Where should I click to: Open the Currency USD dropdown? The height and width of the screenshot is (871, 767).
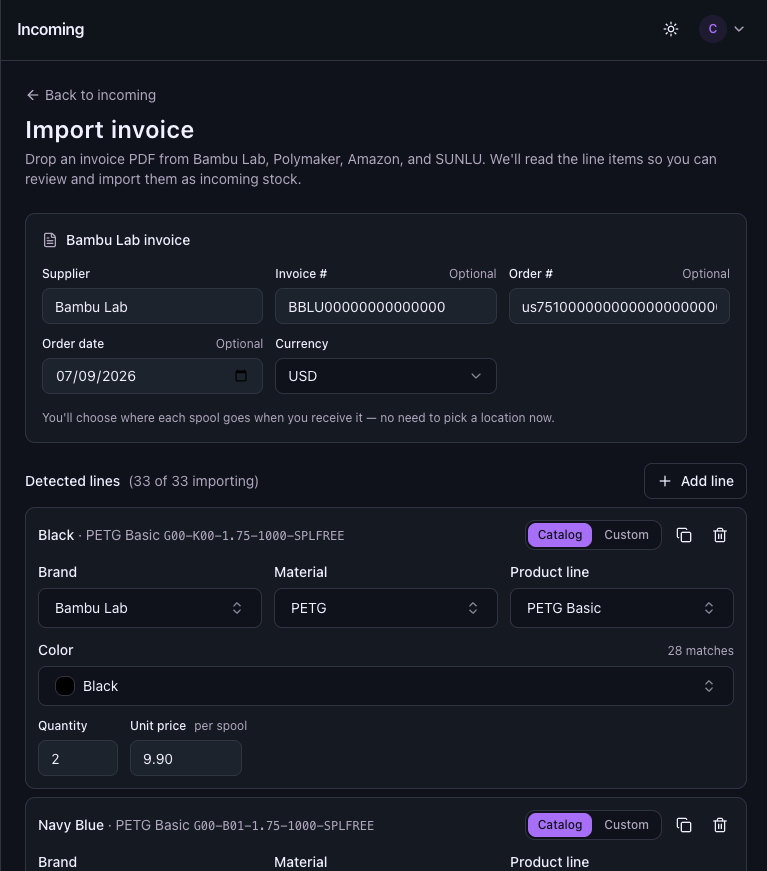click(x=385, y=376)
